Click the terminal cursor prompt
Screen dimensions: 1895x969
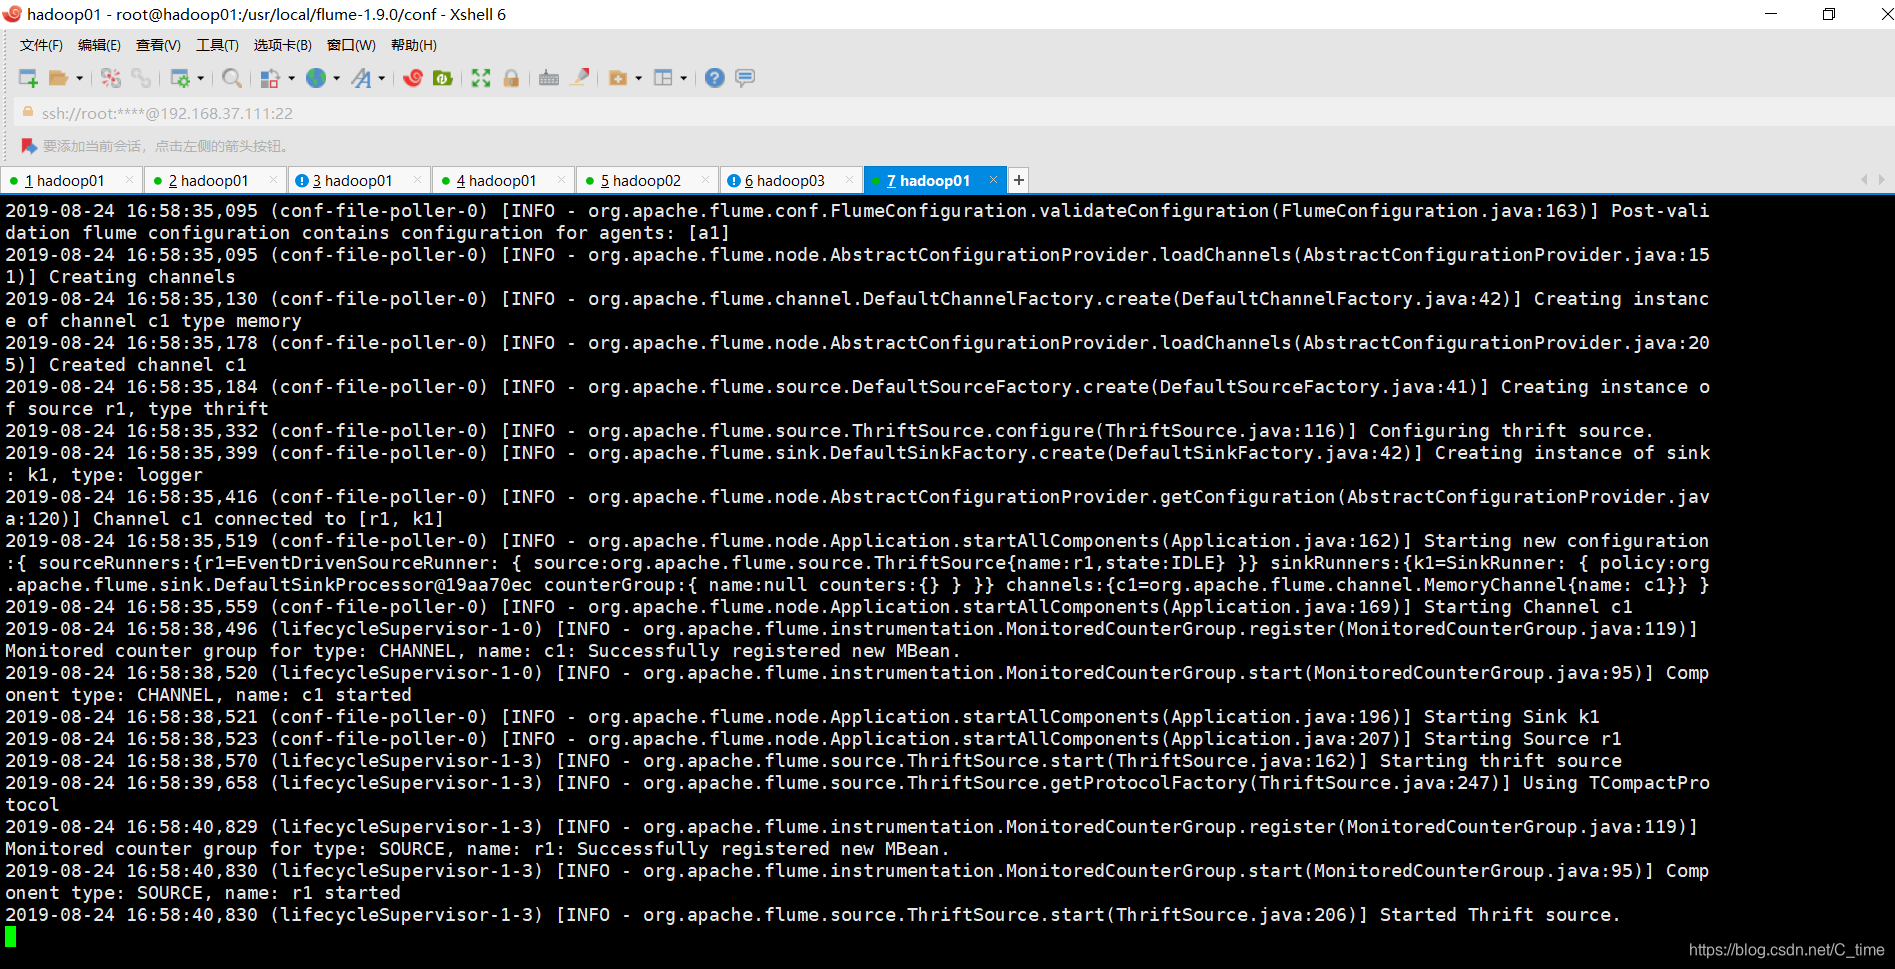pos(10,936)
